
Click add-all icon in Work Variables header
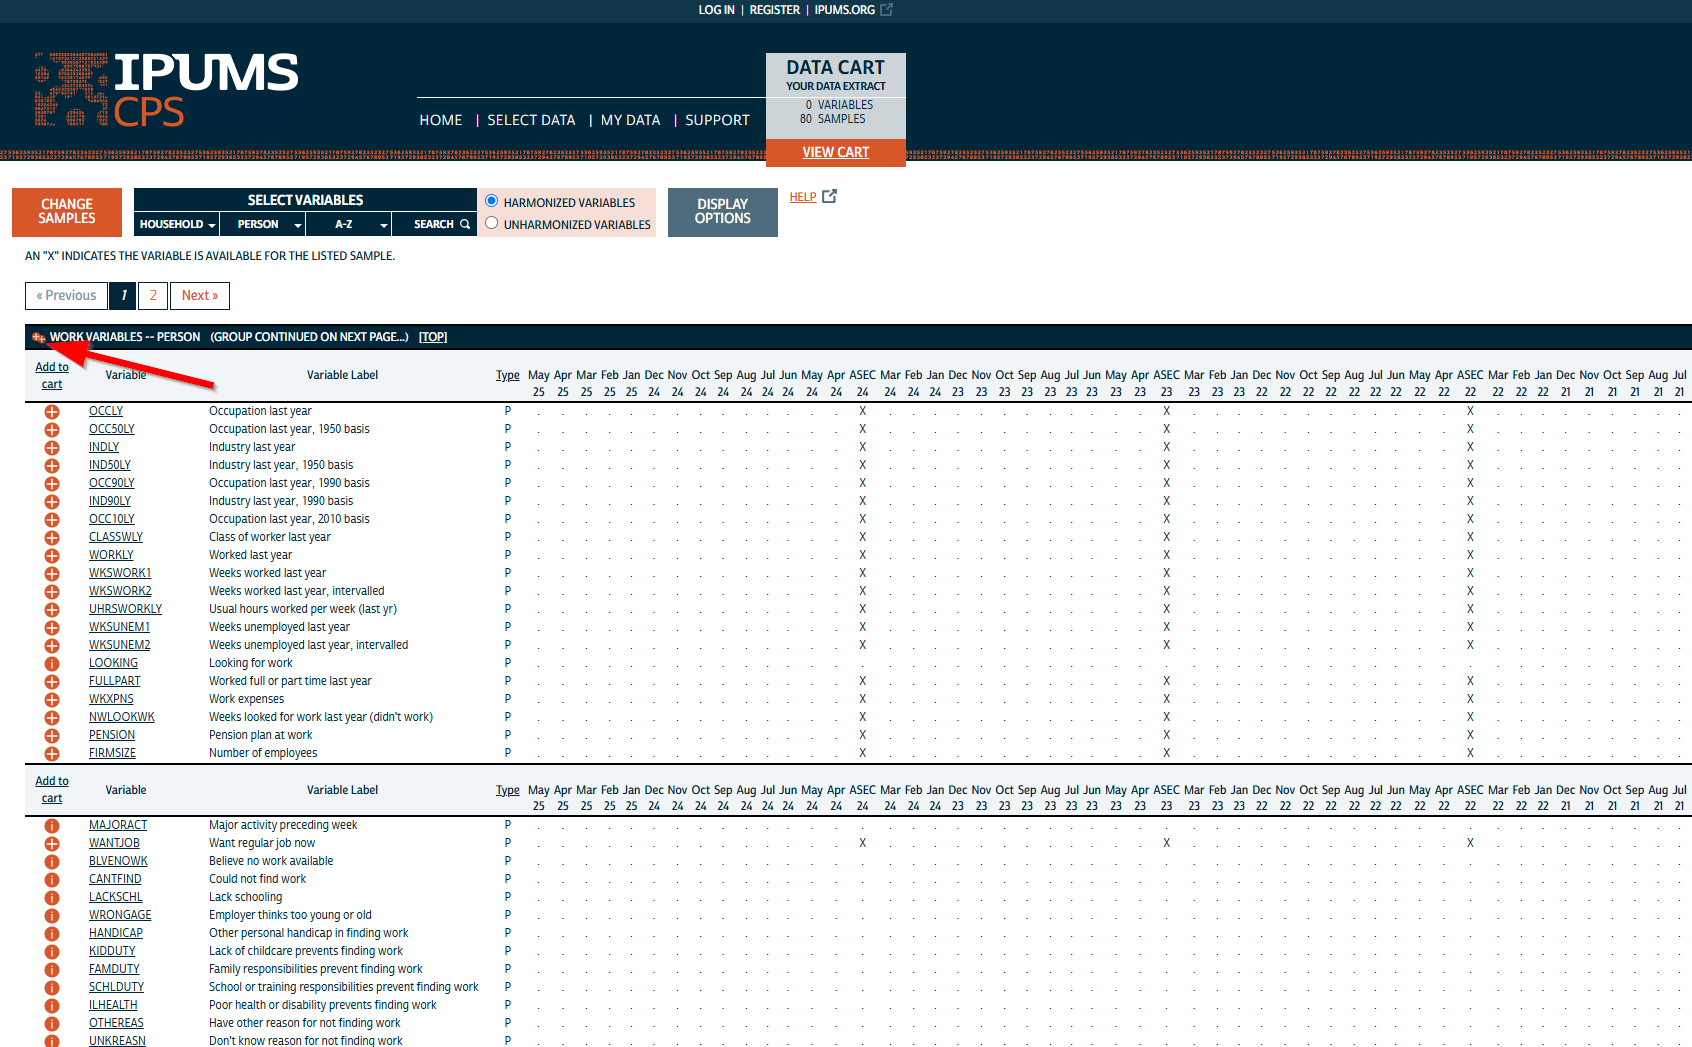39,337
